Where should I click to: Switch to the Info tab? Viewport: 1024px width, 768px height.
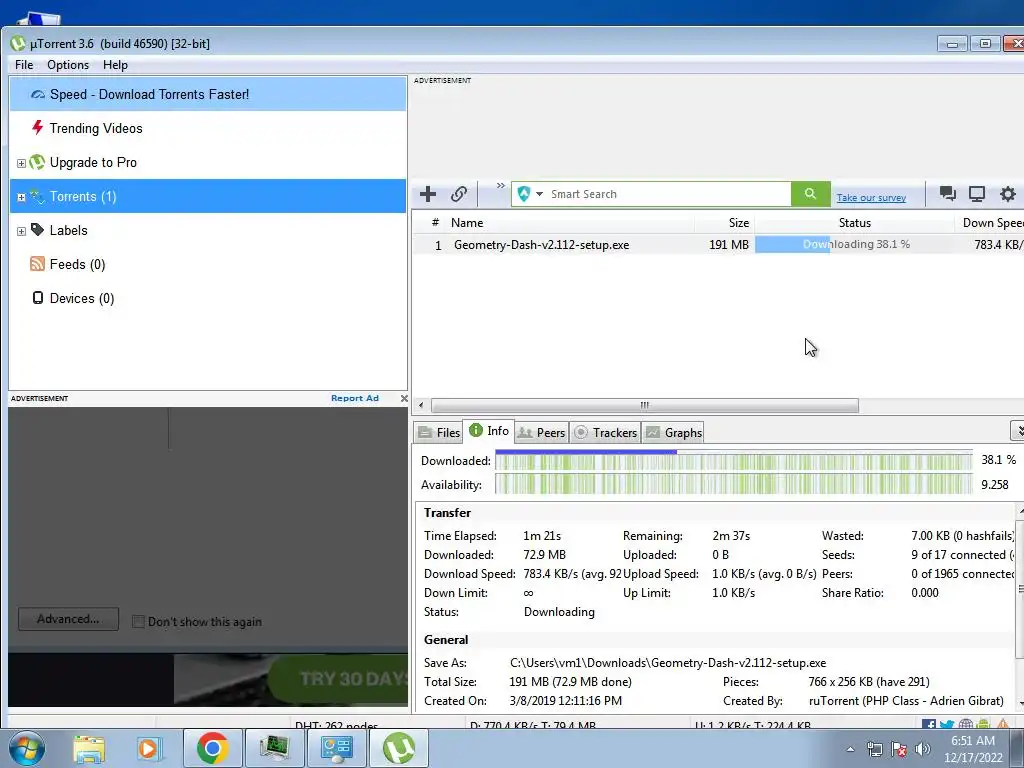point(489,431)
